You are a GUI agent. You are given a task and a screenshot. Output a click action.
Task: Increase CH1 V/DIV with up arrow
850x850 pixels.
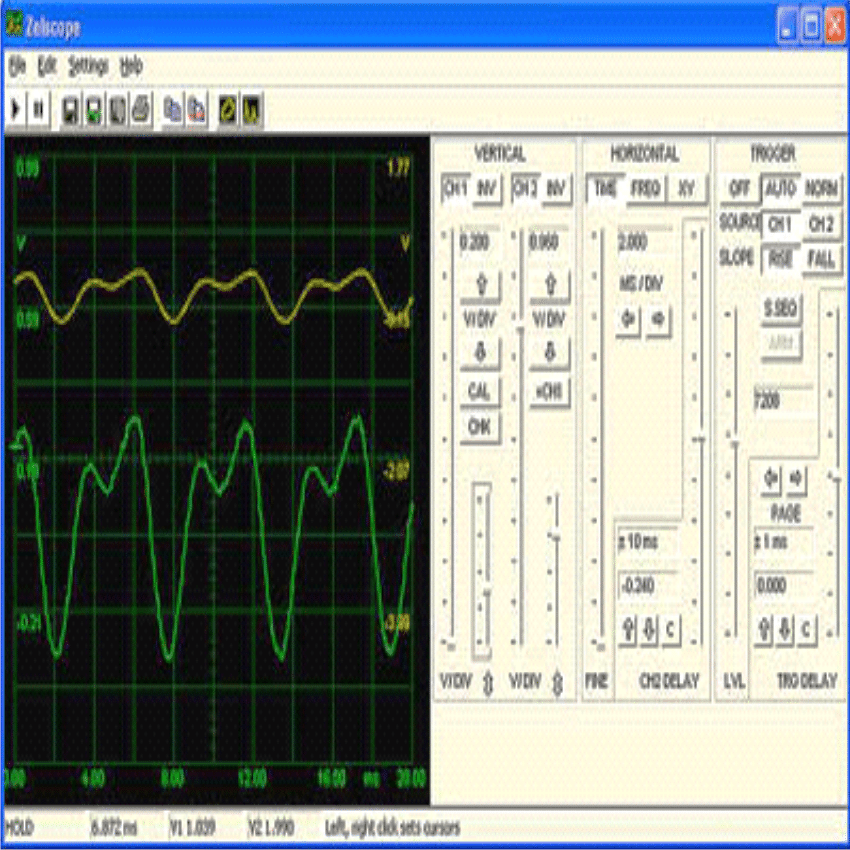(480, 285)
